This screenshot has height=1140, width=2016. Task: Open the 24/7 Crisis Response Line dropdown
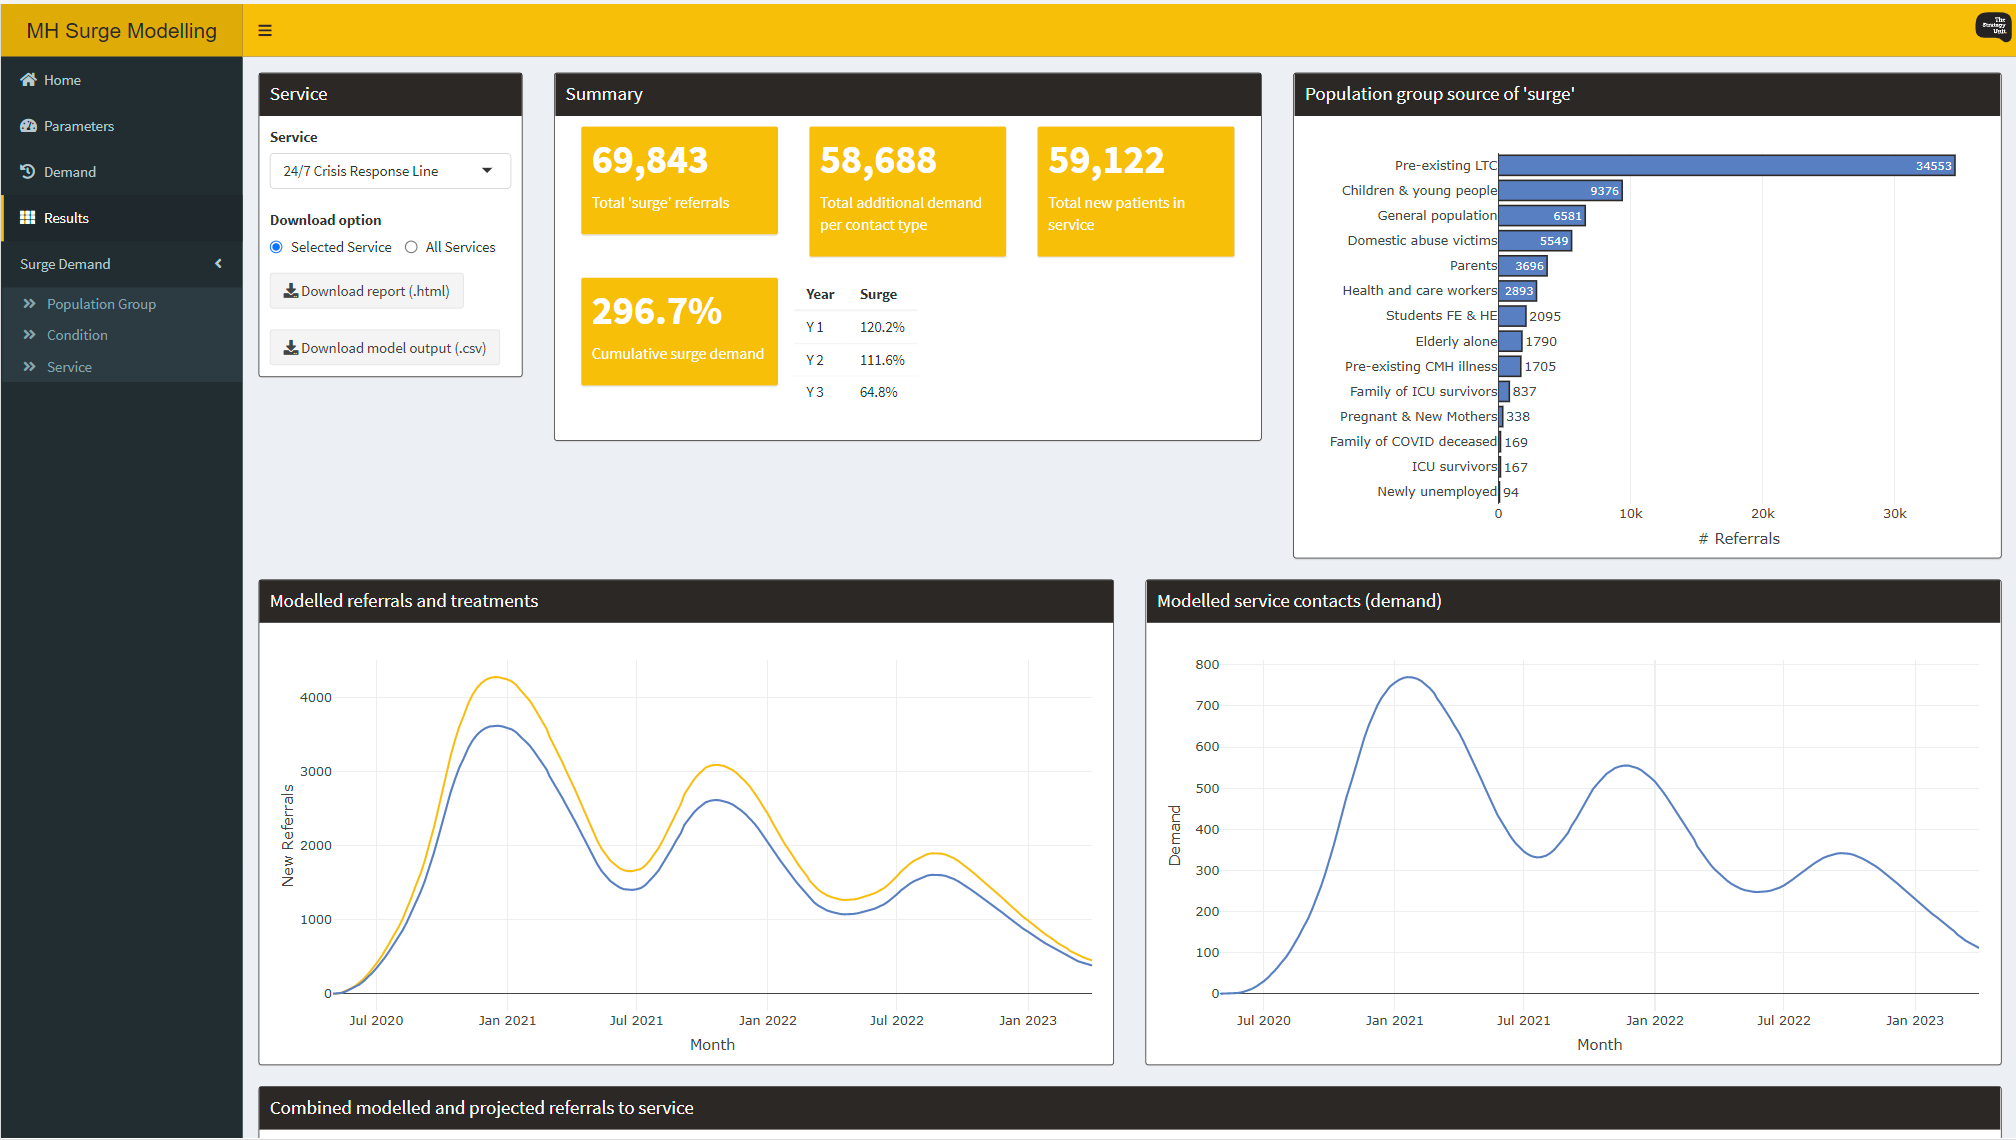tap(390, 171)
